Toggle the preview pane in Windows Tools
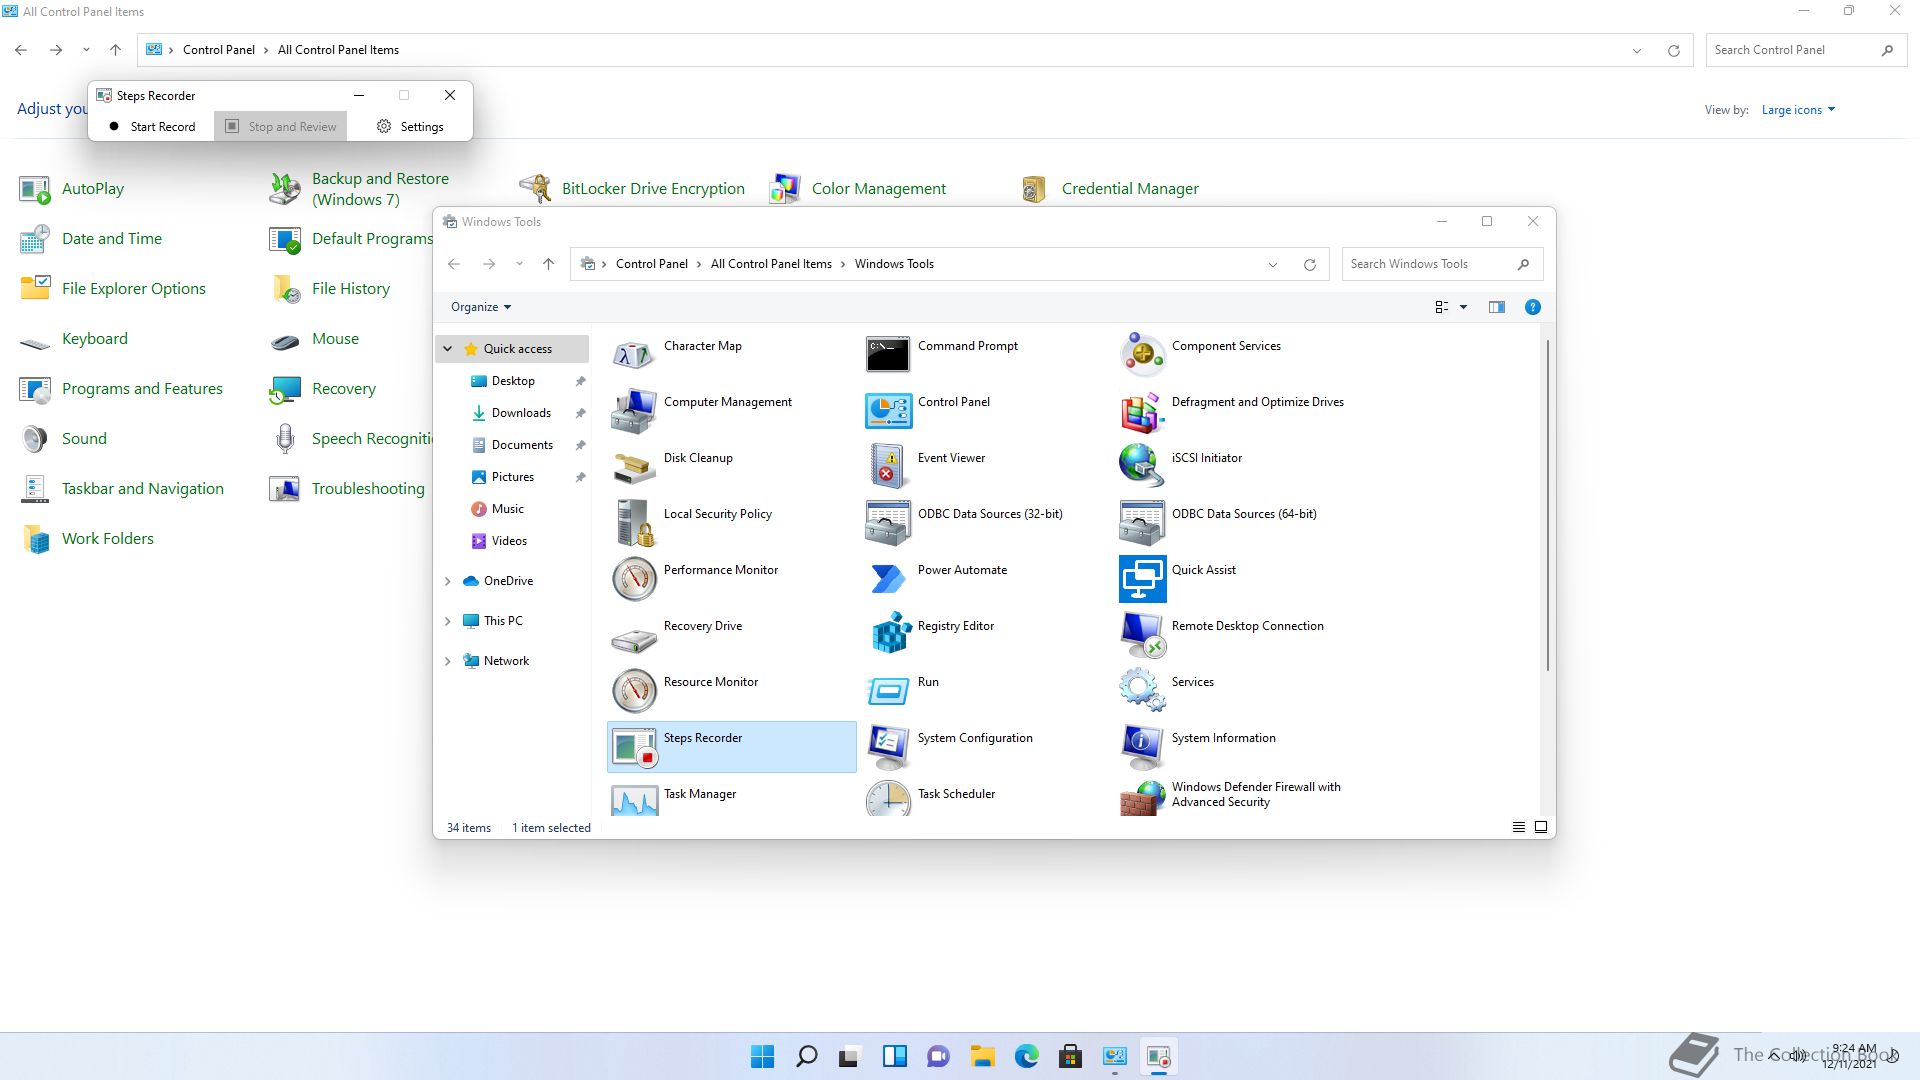 pos(1496,307)
